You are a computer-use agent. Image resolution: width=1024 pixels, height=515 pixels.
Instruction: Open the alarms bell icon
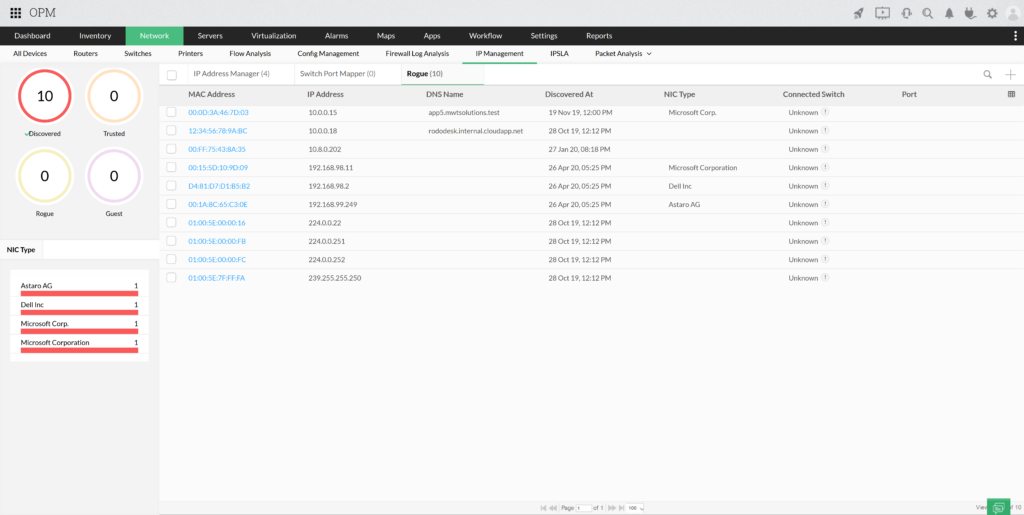coord(949,13)
